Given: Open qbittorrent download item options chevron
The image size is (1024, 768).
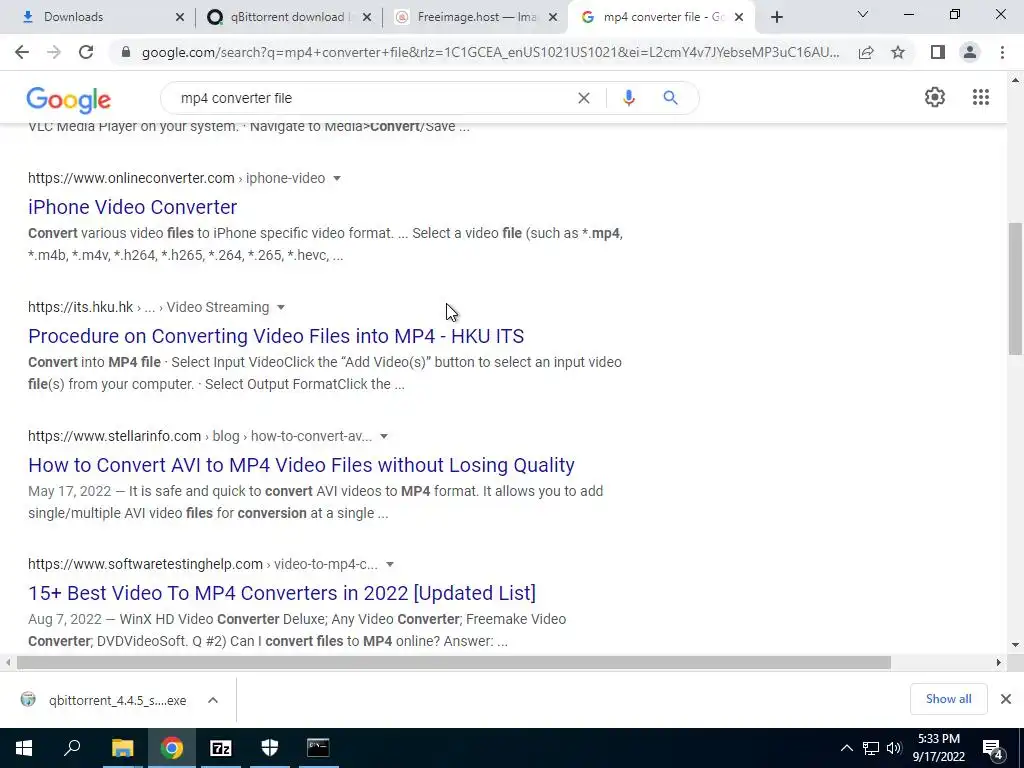Looking at the screenshot, I should pos(213,700).
